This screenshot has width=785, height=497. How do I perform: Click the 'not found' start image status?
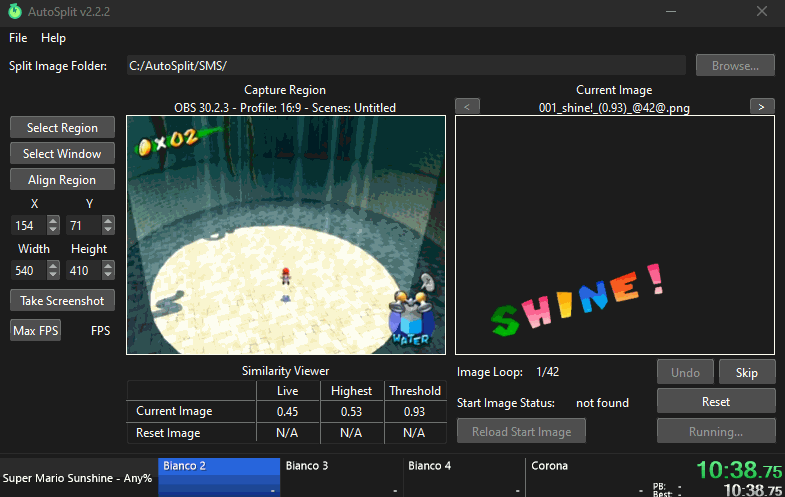pyautogui.click(x=602, y=402)
